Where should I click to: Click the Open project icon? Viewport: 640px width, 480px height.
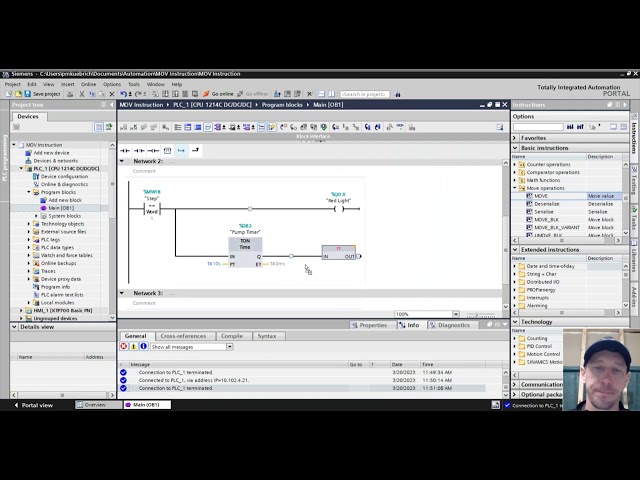coord(18,94)
